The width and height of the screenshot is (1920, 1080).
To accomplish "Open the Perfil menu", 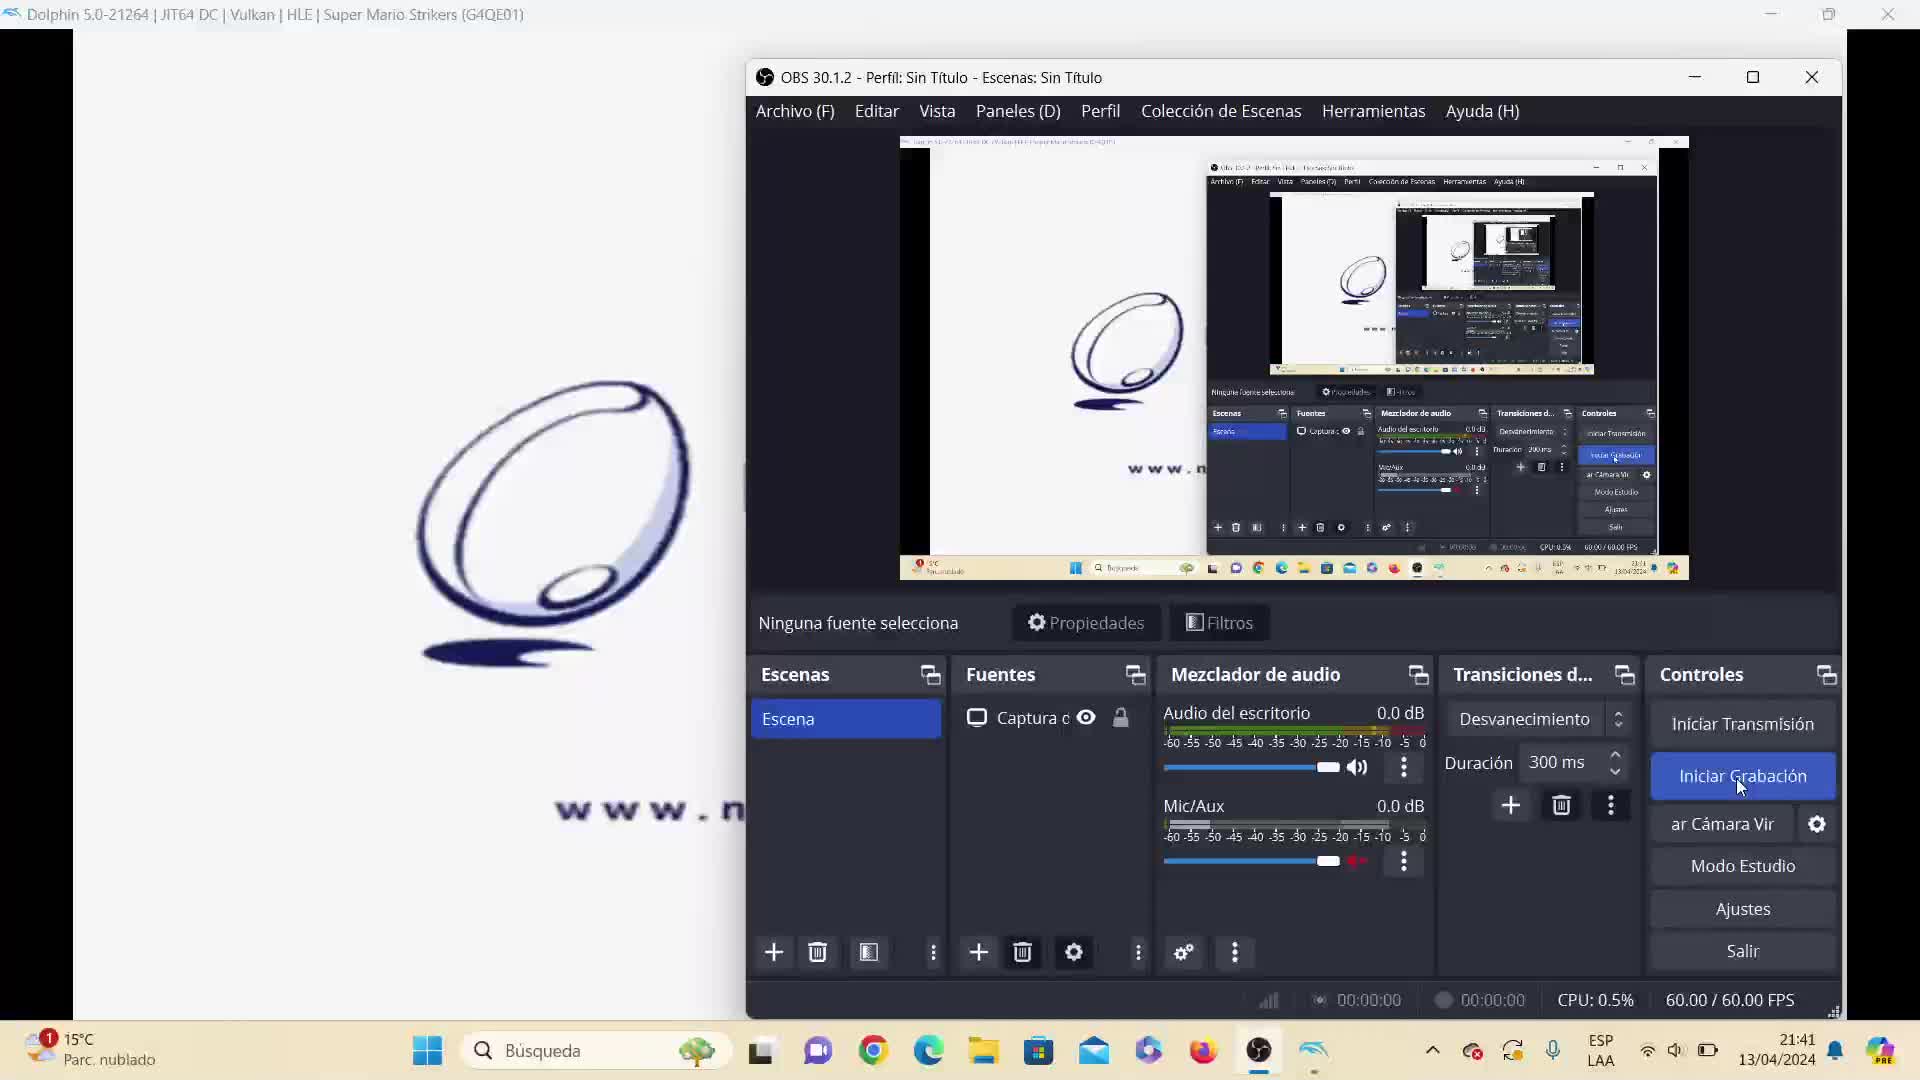I will (x=1100, y=111).
